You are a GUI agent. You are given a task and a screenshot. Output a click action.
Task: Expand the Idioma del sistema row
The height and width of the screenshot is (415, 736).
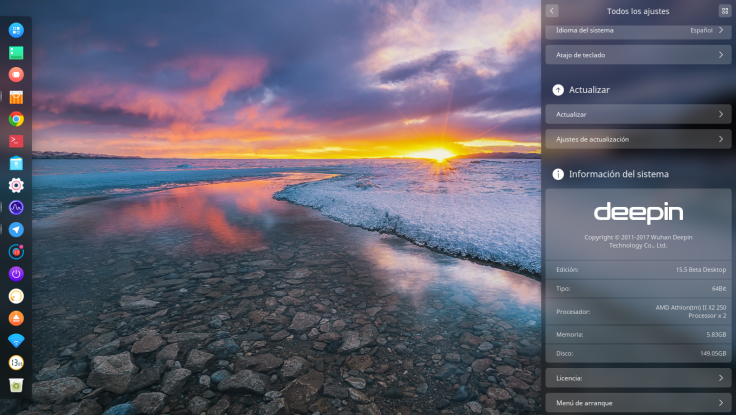[x=638, y=30]
